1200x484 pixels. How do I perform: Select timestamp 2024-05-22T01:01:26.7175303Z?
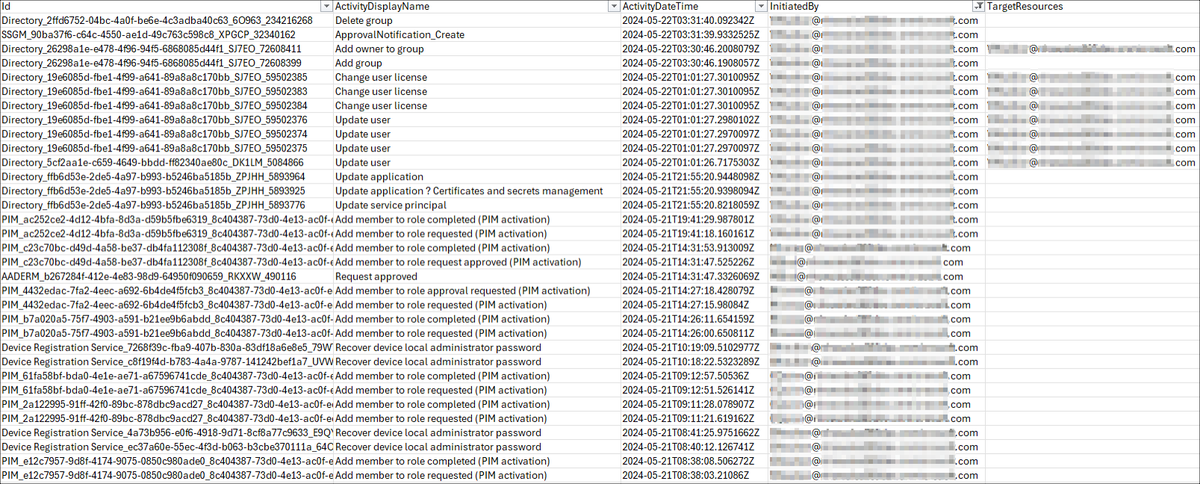[693, 161]
